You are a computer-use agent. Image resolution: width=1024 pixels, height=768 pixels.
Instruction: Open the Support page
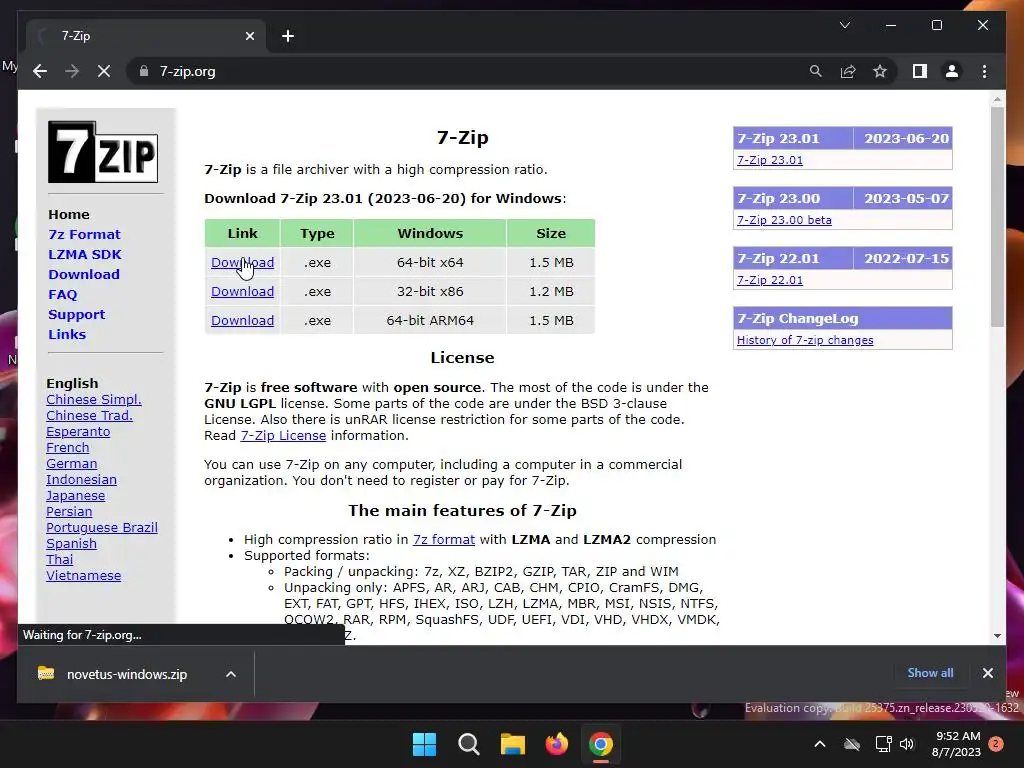pos(76,315)
